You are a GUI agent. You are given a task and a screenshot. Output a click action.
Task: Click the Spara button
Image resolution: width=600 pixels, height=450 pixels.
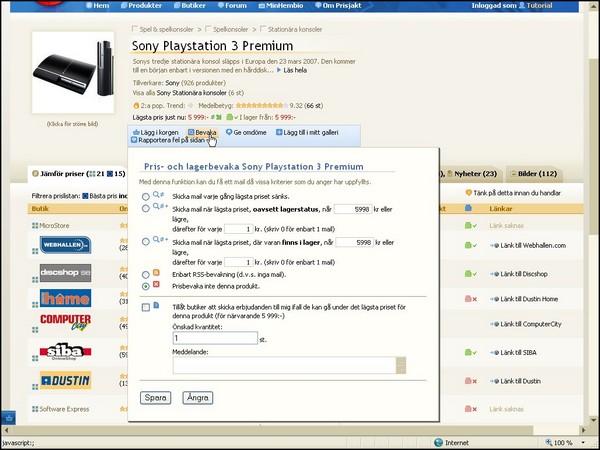pos(155,398)
